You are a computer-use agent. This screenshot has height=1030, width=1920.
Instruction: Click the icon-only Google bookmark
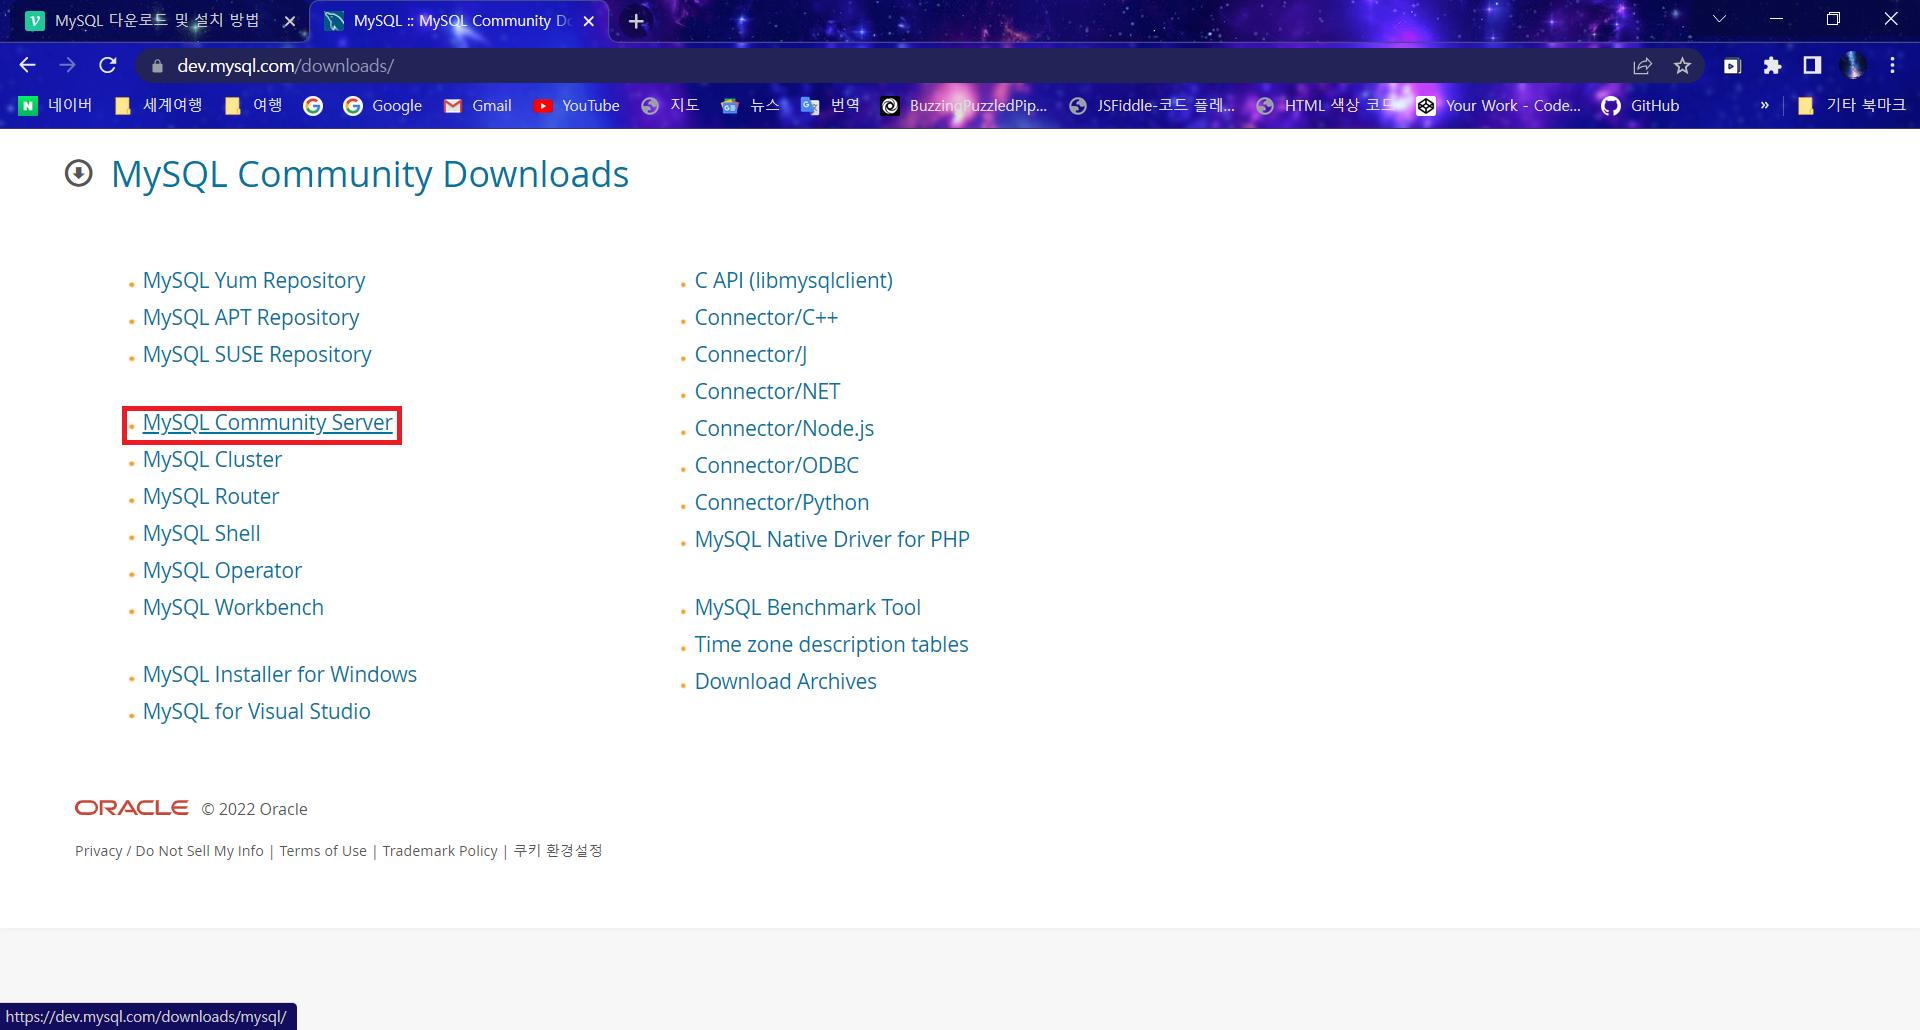point(313,105)
